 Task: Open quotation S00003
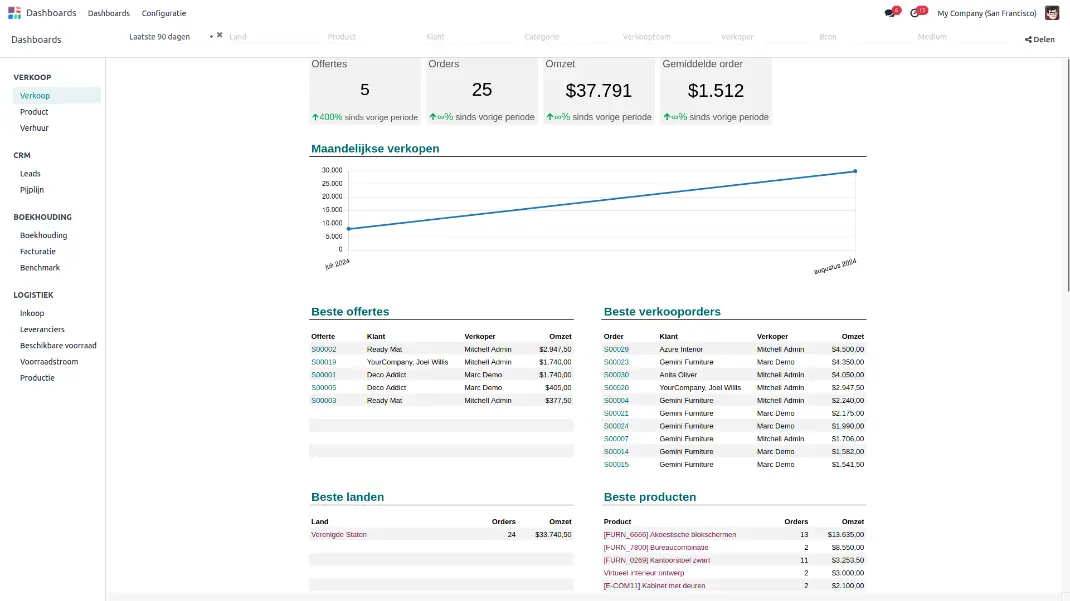pos(323,400)
